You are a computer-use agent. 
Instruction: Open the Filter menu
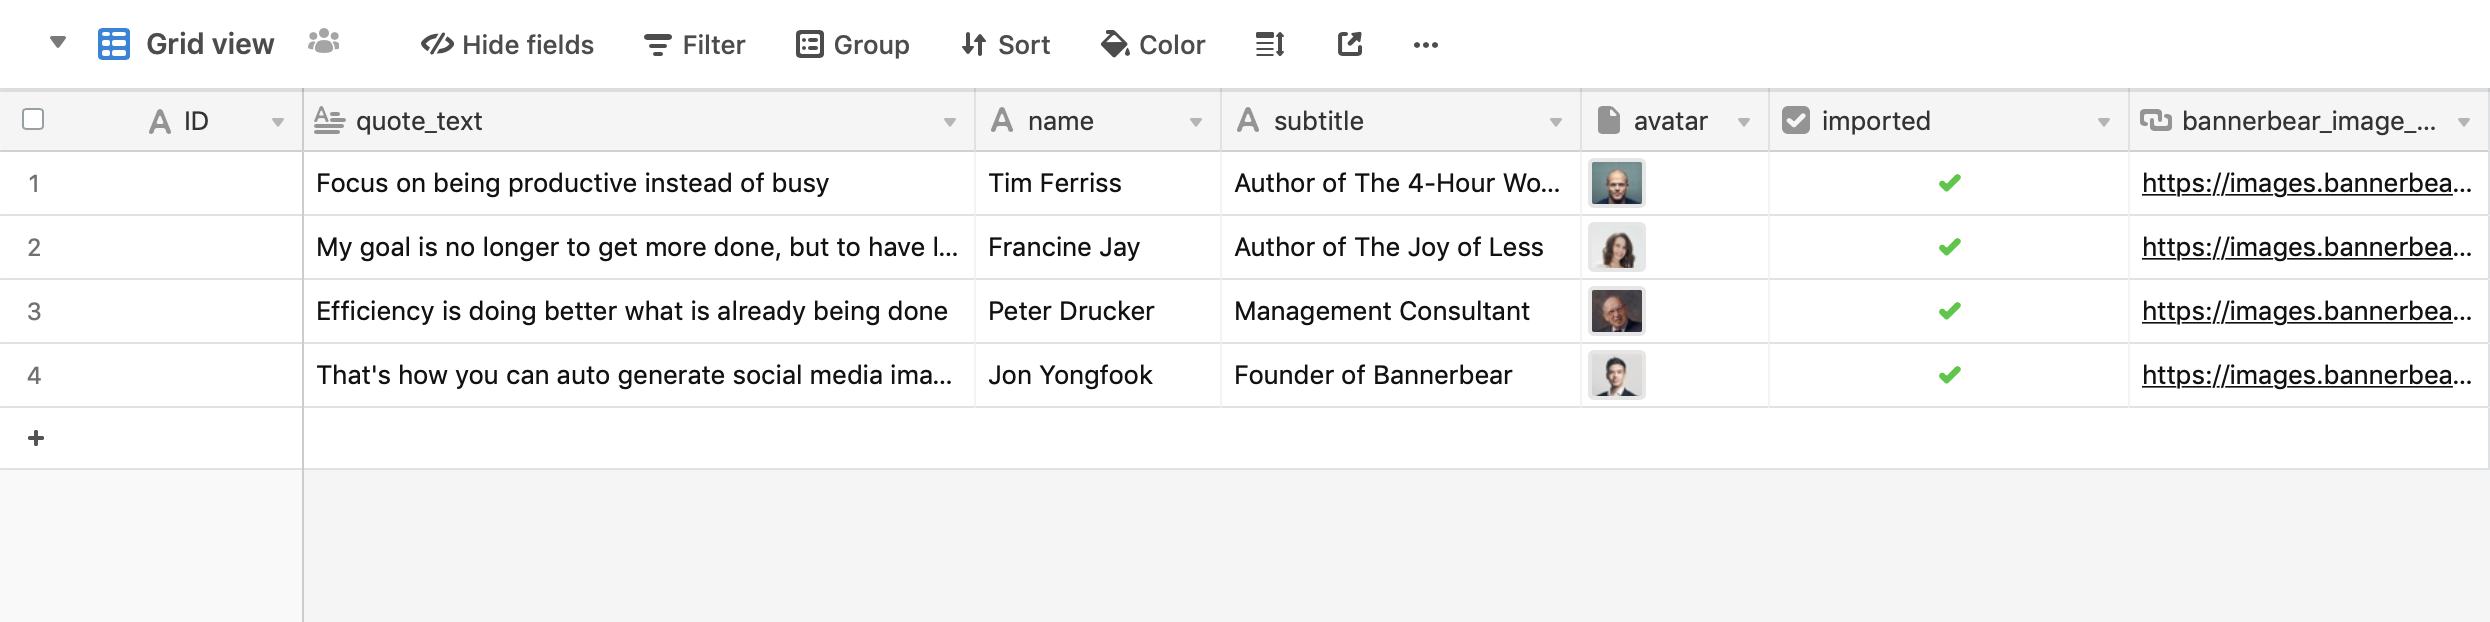(695, 44)
